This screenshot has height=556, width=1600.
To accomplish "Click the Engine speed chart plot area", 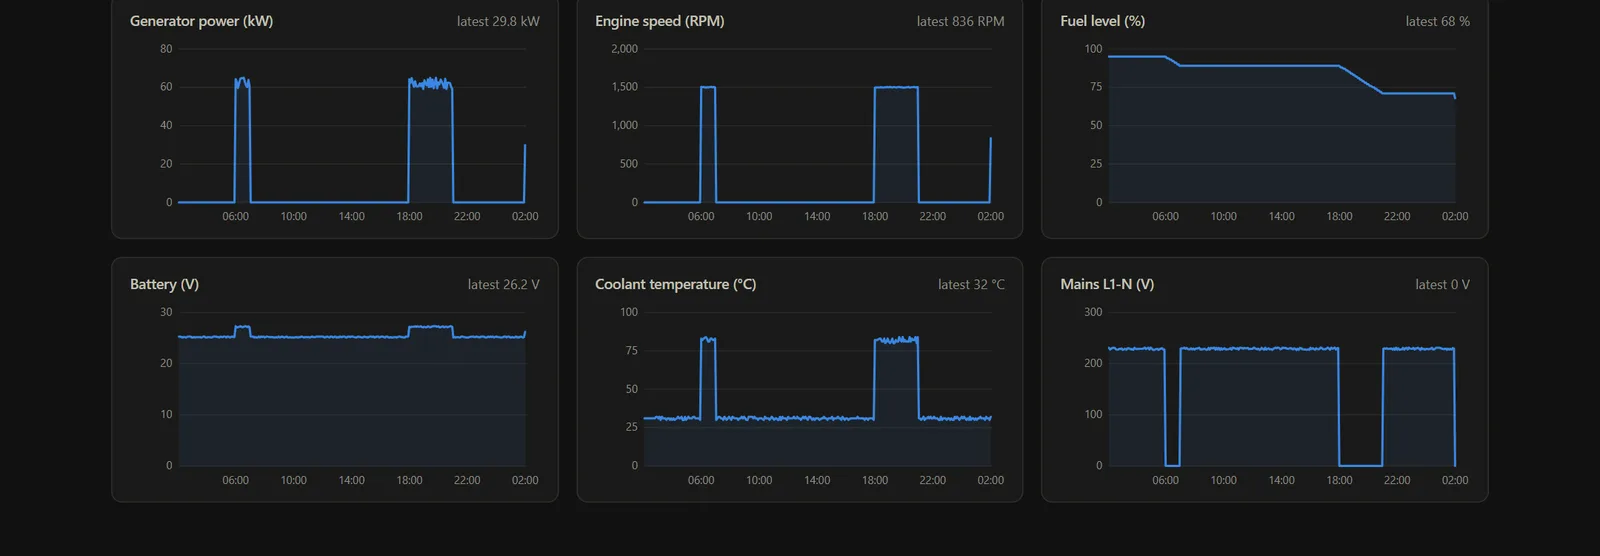I will coord(817,126).
